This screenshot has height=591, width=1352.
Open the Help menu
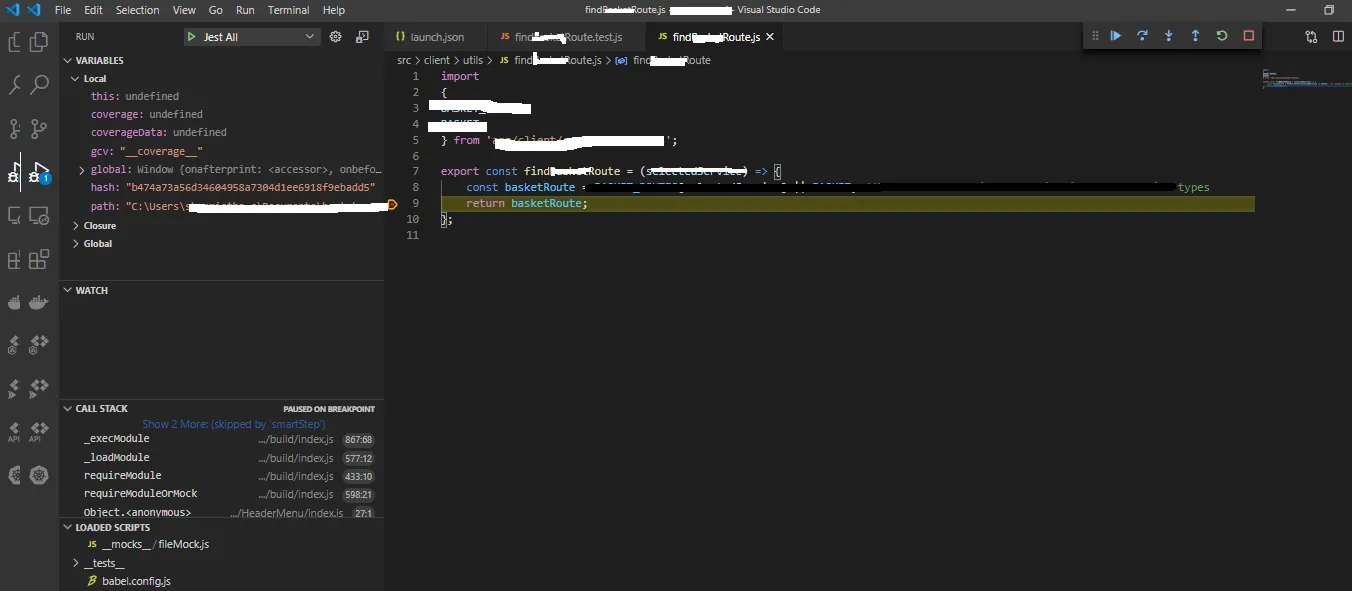(334, 10)
